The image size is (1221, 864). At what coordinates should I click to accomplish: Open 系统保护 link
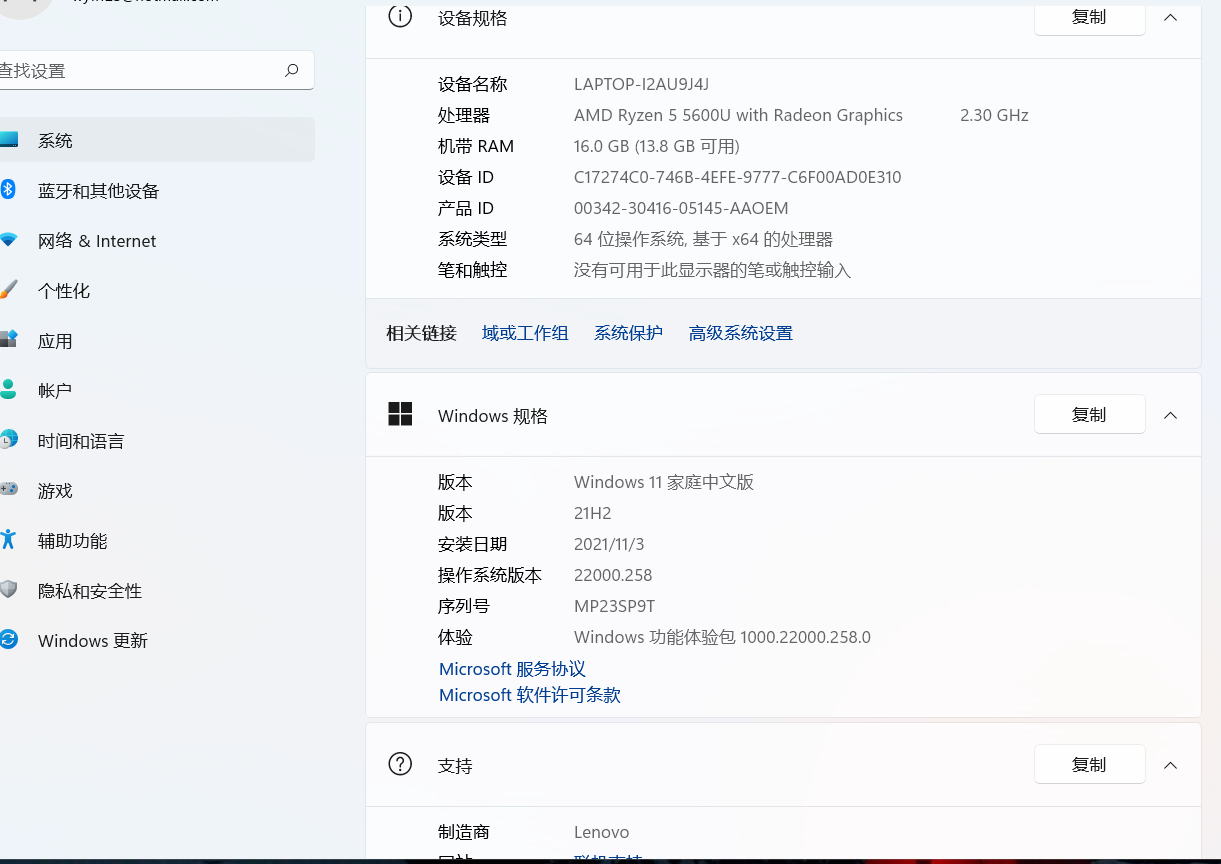[x=628, y=333]
